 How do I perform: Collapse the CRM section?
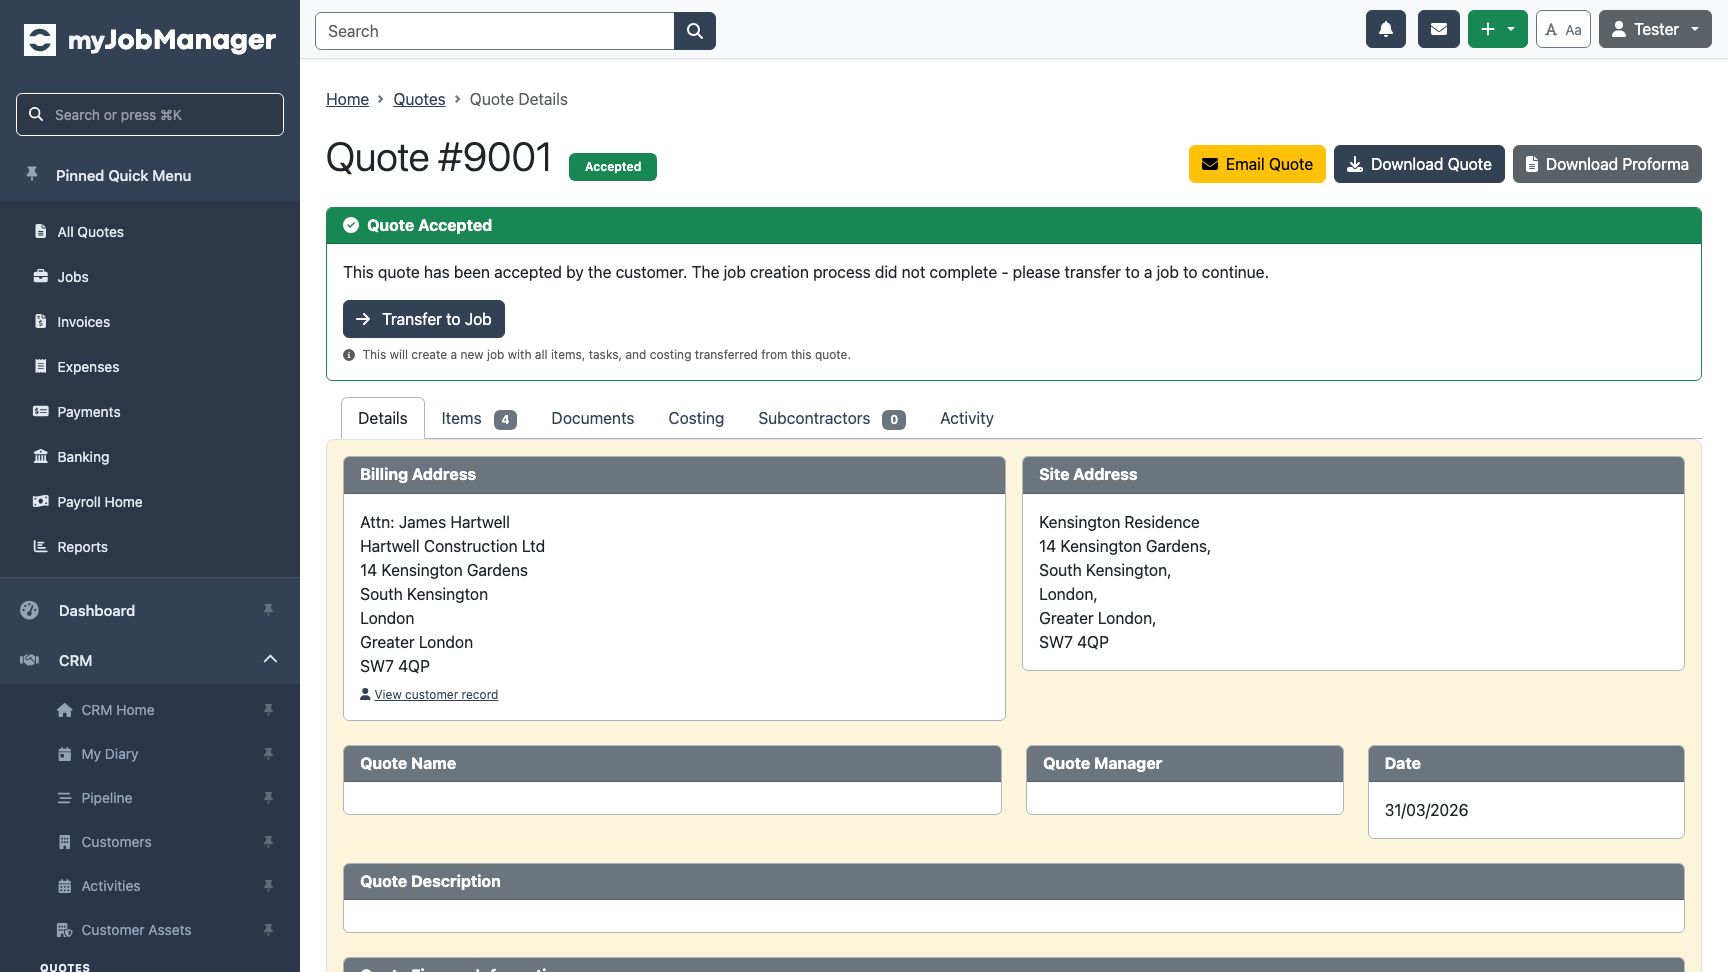(x=270, y=659)
